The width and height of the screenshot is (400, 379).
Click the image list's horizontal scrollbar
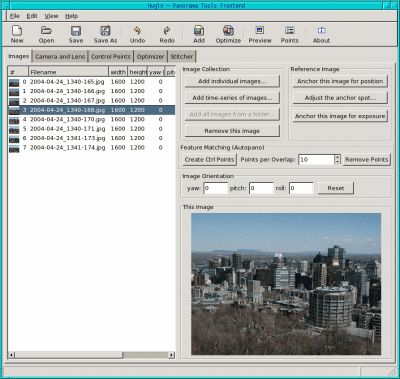[x=91, y=355]
